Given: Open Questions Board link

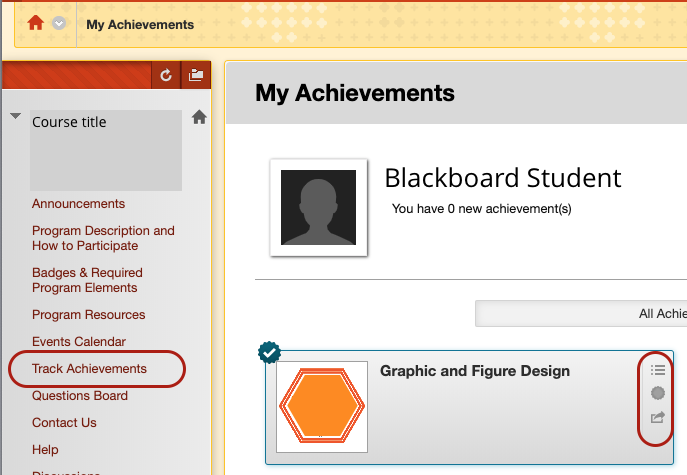Looking at the screenshot, I should [80, 396].
